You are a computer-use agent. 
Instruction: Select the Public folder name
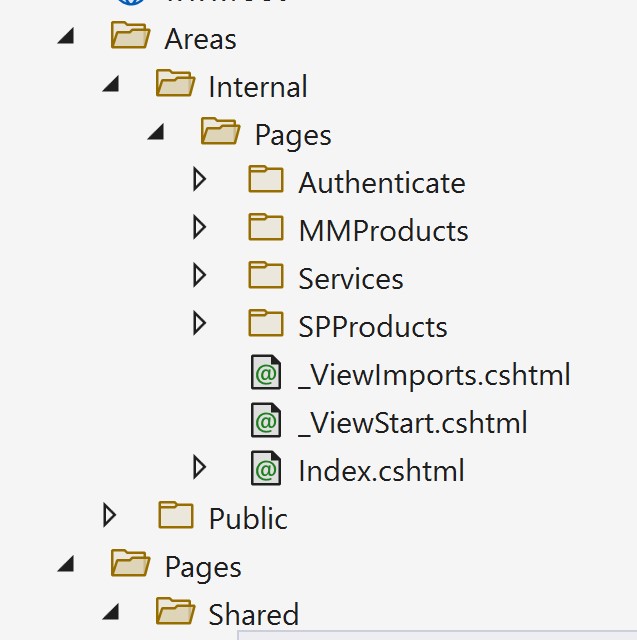(x=249, y=519)
